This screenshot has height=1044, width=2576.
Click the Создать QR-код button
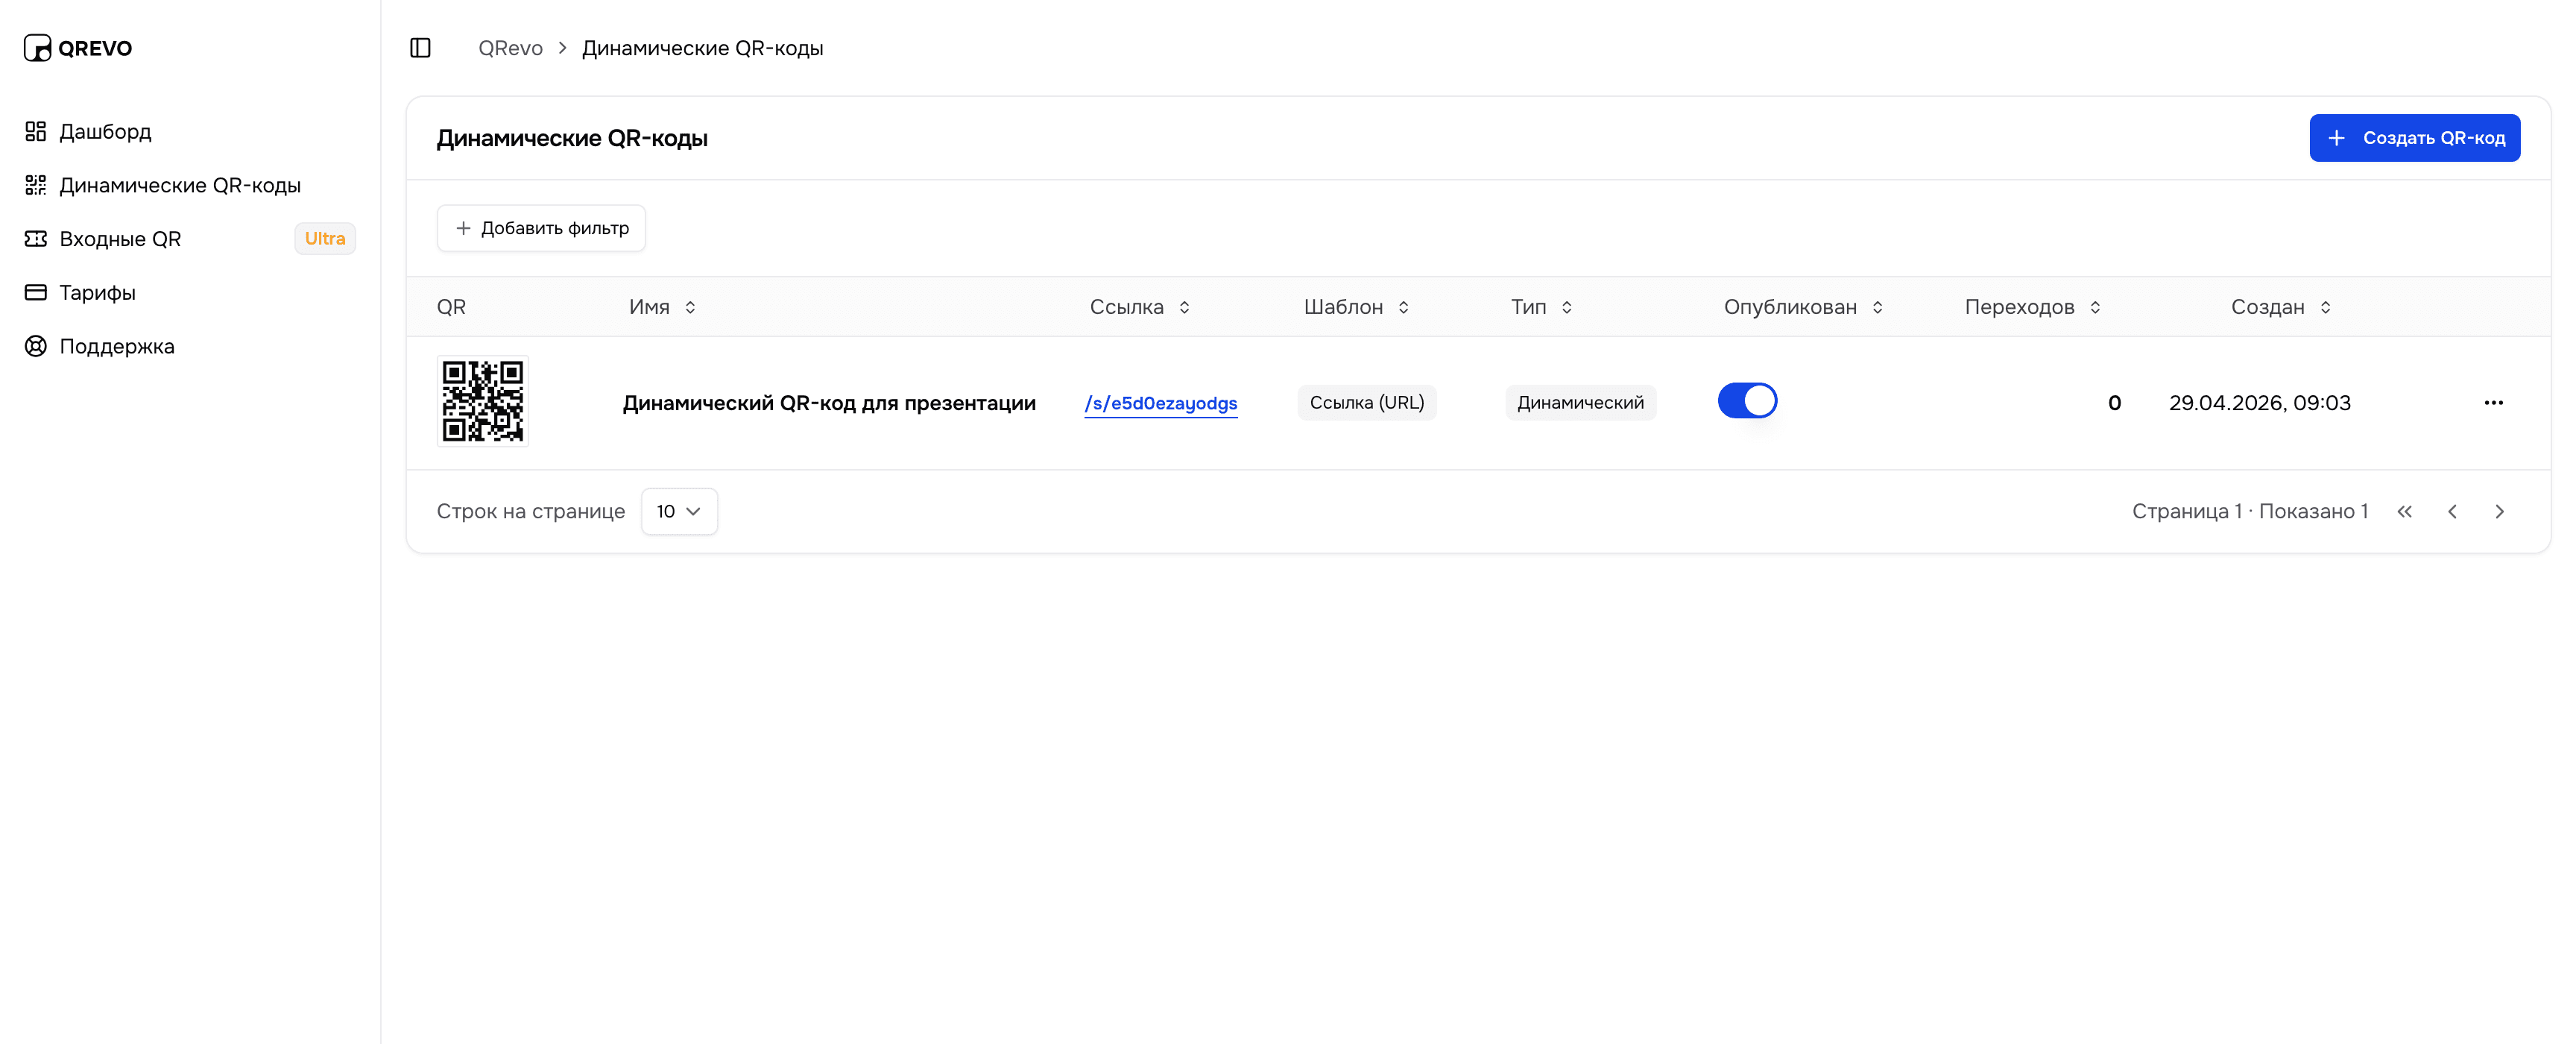point(2414,138)
